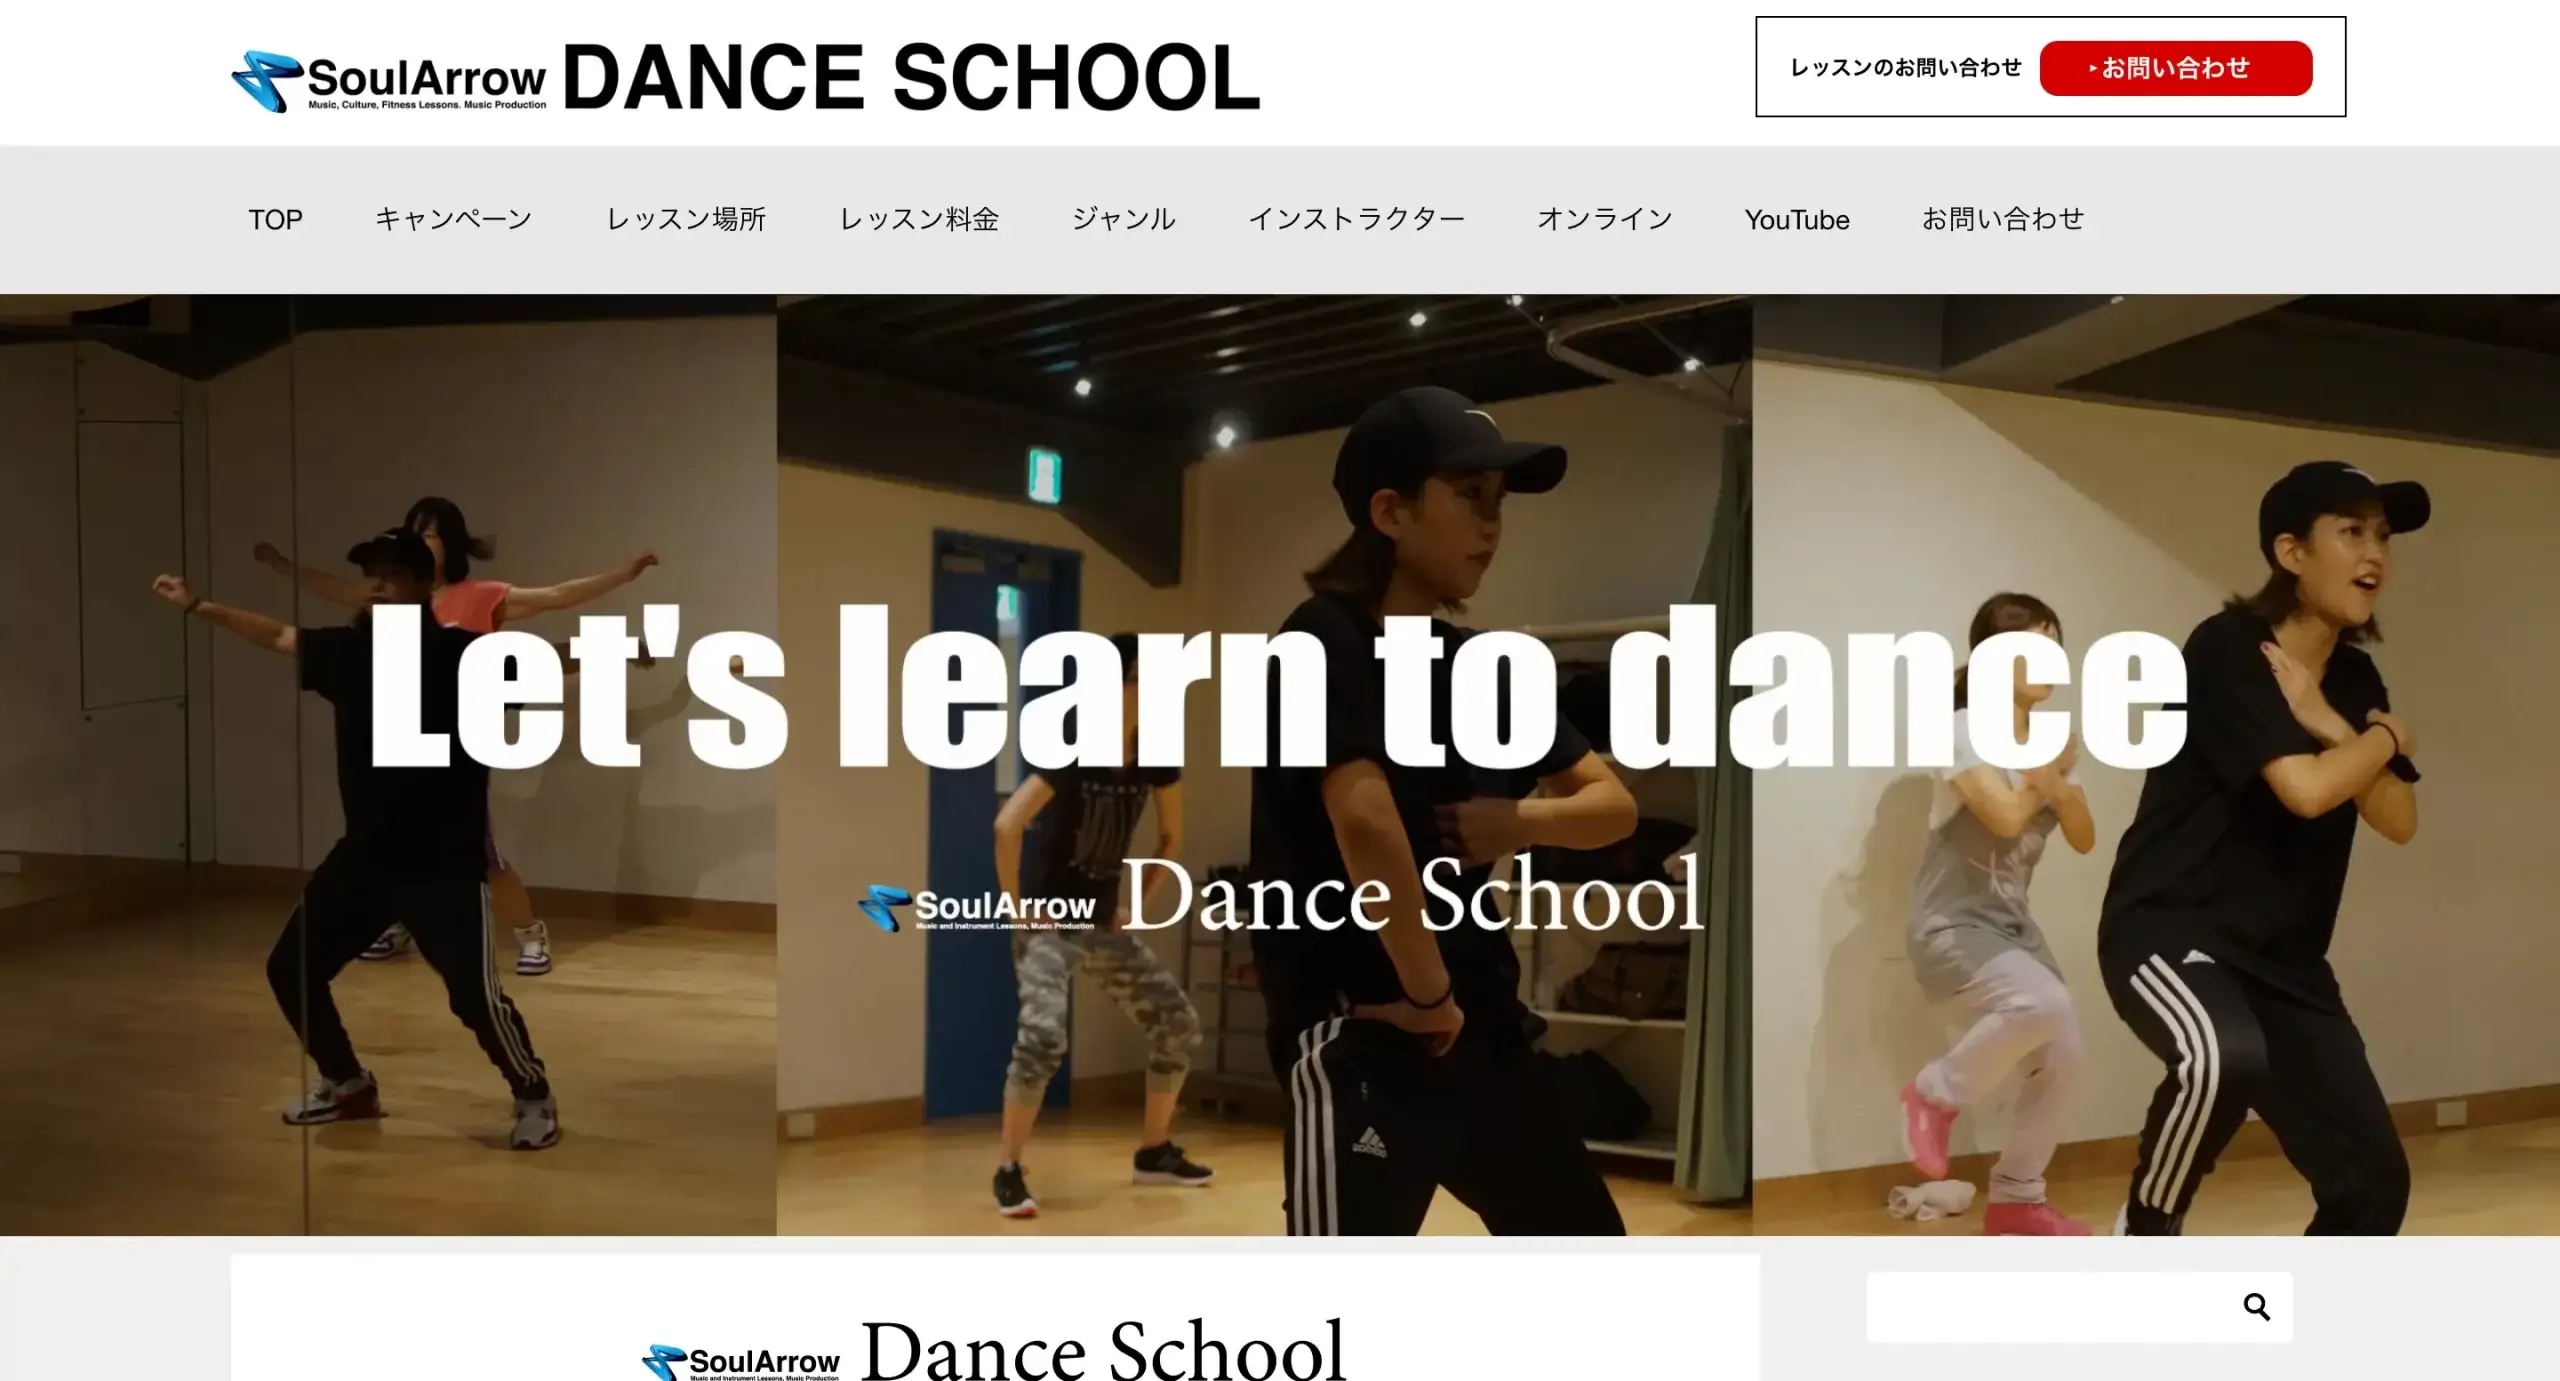Viewport: 2560px width, 1381px height.
Task: Click the SoulArrow logo below the banner
Action: coord(741,1362)
